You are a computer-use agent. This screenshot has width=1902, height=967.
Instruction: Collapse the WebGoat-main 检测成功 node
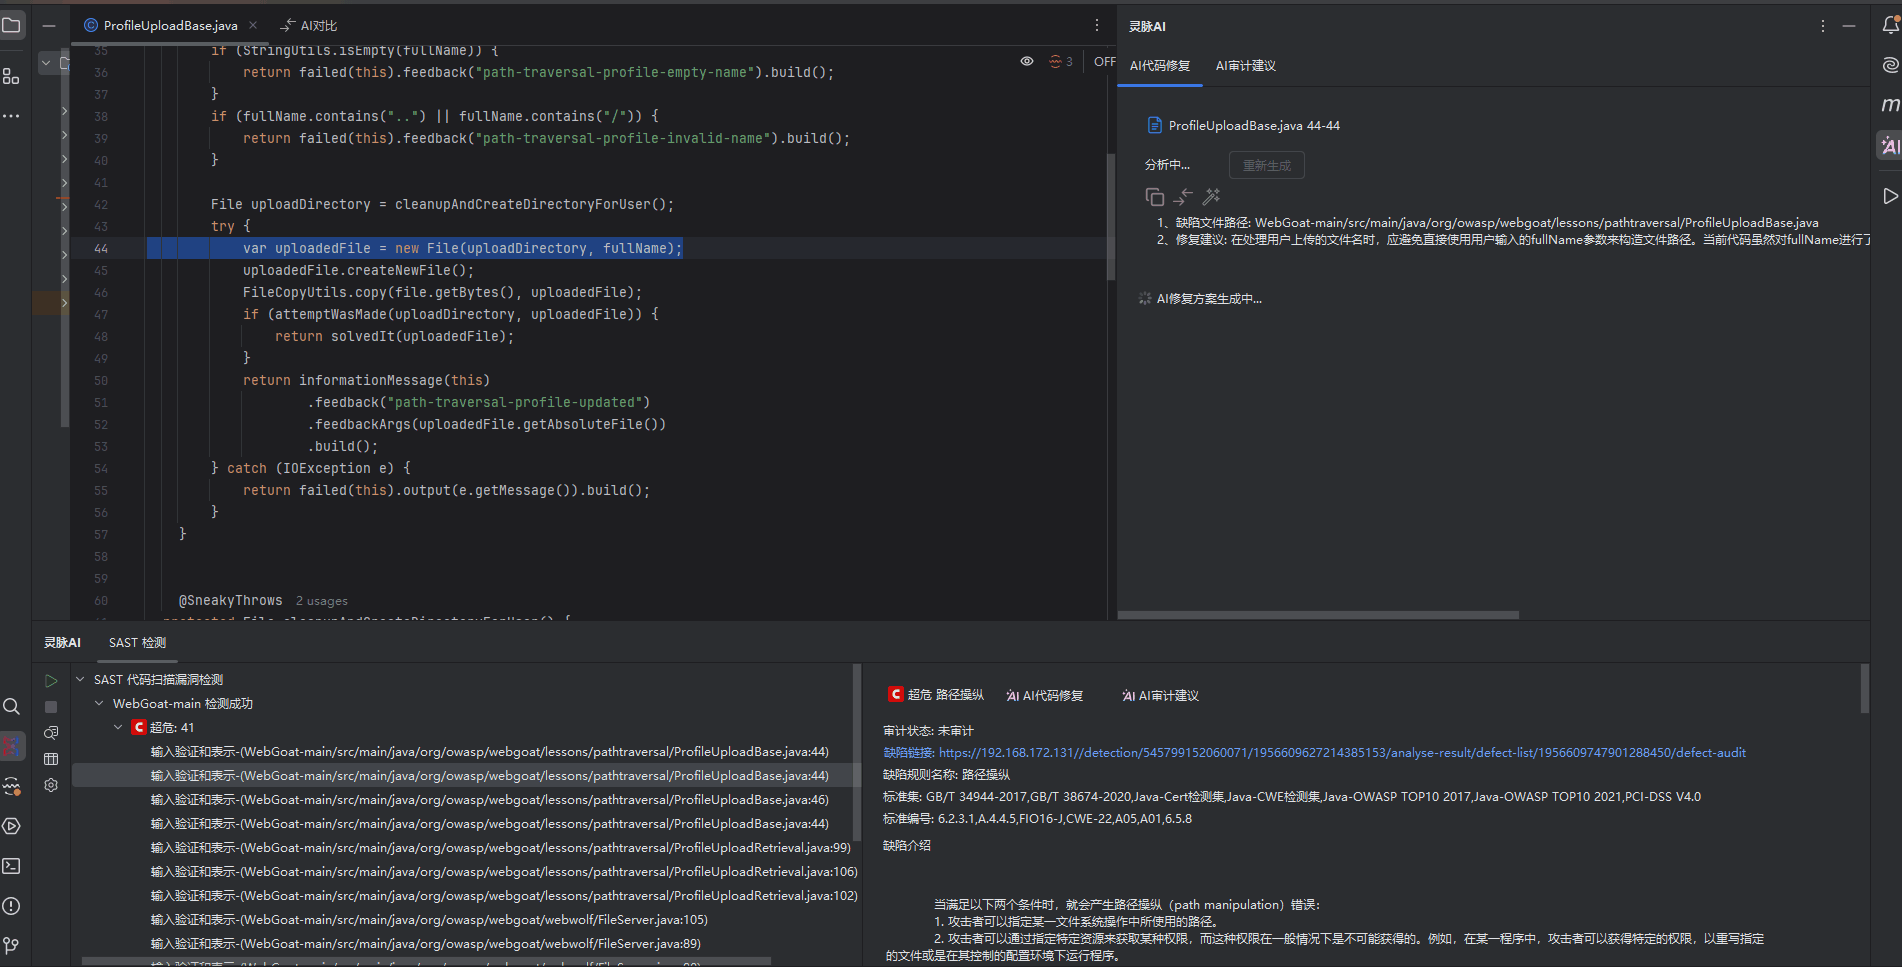click(x=99, y=703)
